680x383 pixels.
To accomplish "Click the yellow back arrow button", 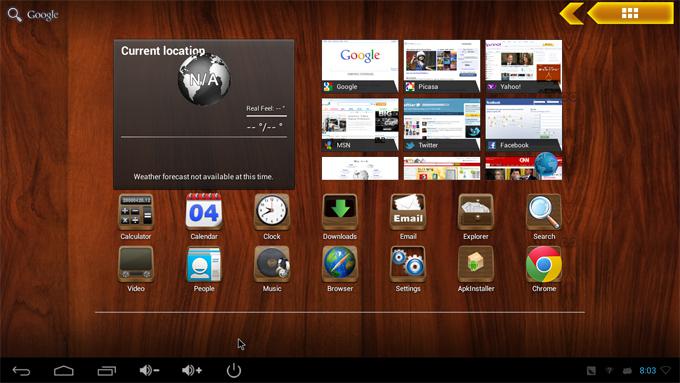I will (572, 13).
